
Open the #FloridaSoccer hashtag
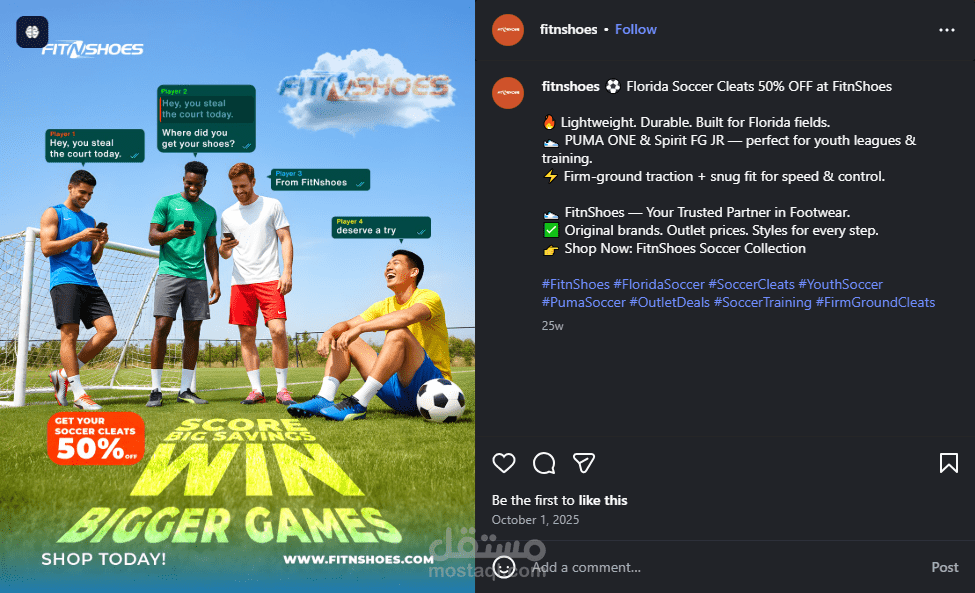tap(659, 284)
